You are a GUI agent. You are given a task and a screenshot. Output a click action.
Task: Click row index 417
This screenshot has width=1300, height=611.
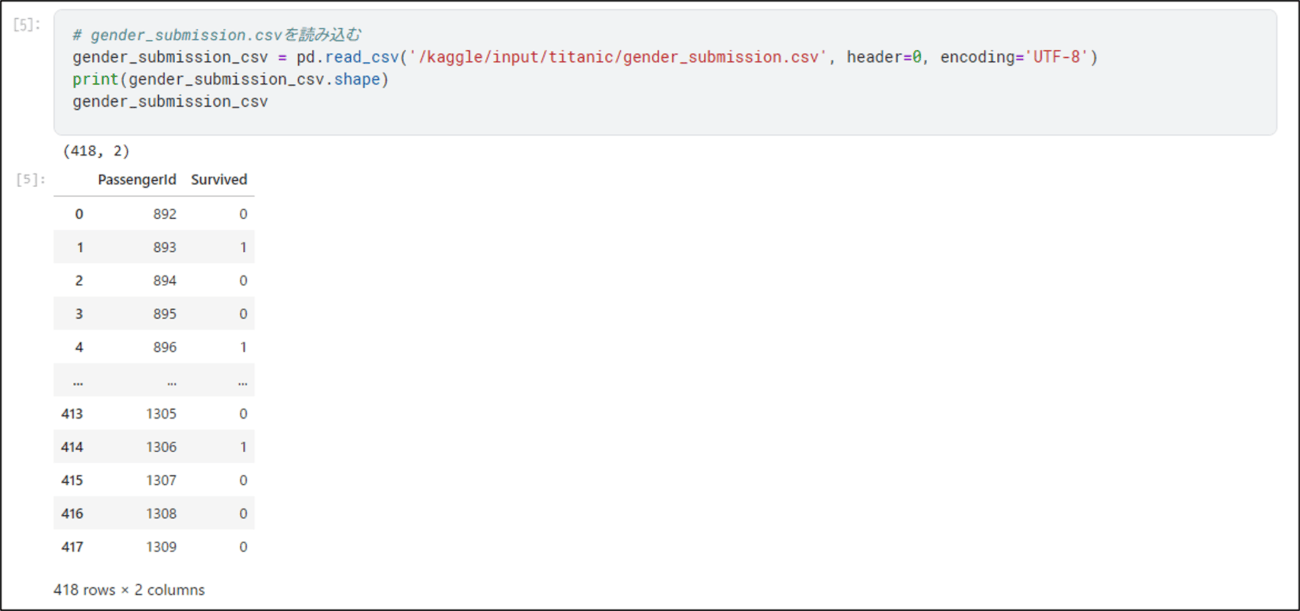[x=72, y=547]
